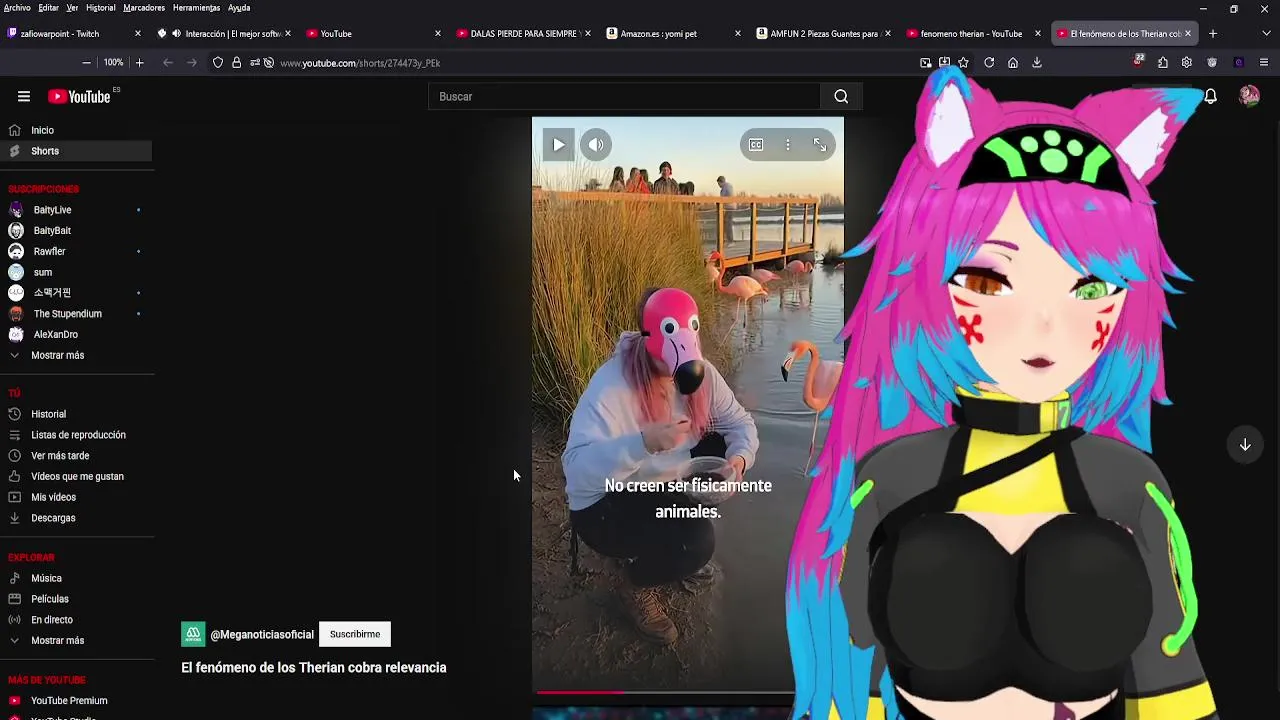1280x720 pixels.
Task: Open the Herramientas menu
Action: (196, 8)
